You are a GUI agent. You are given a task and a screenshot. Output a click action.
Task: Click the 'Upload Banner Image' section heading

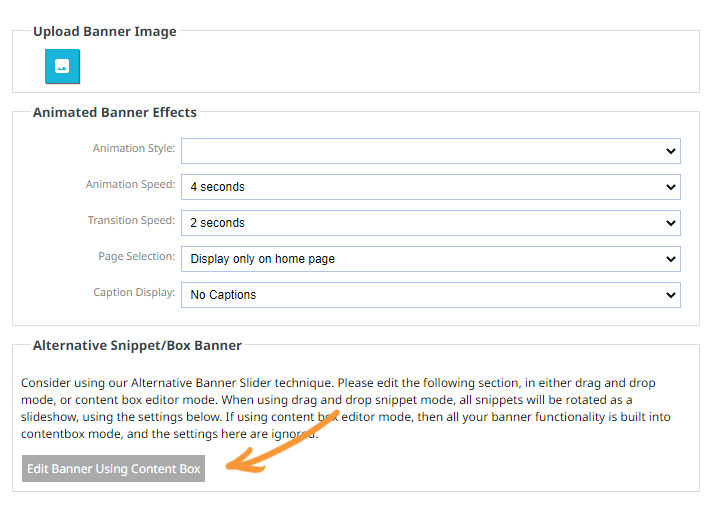click(105, 32)
